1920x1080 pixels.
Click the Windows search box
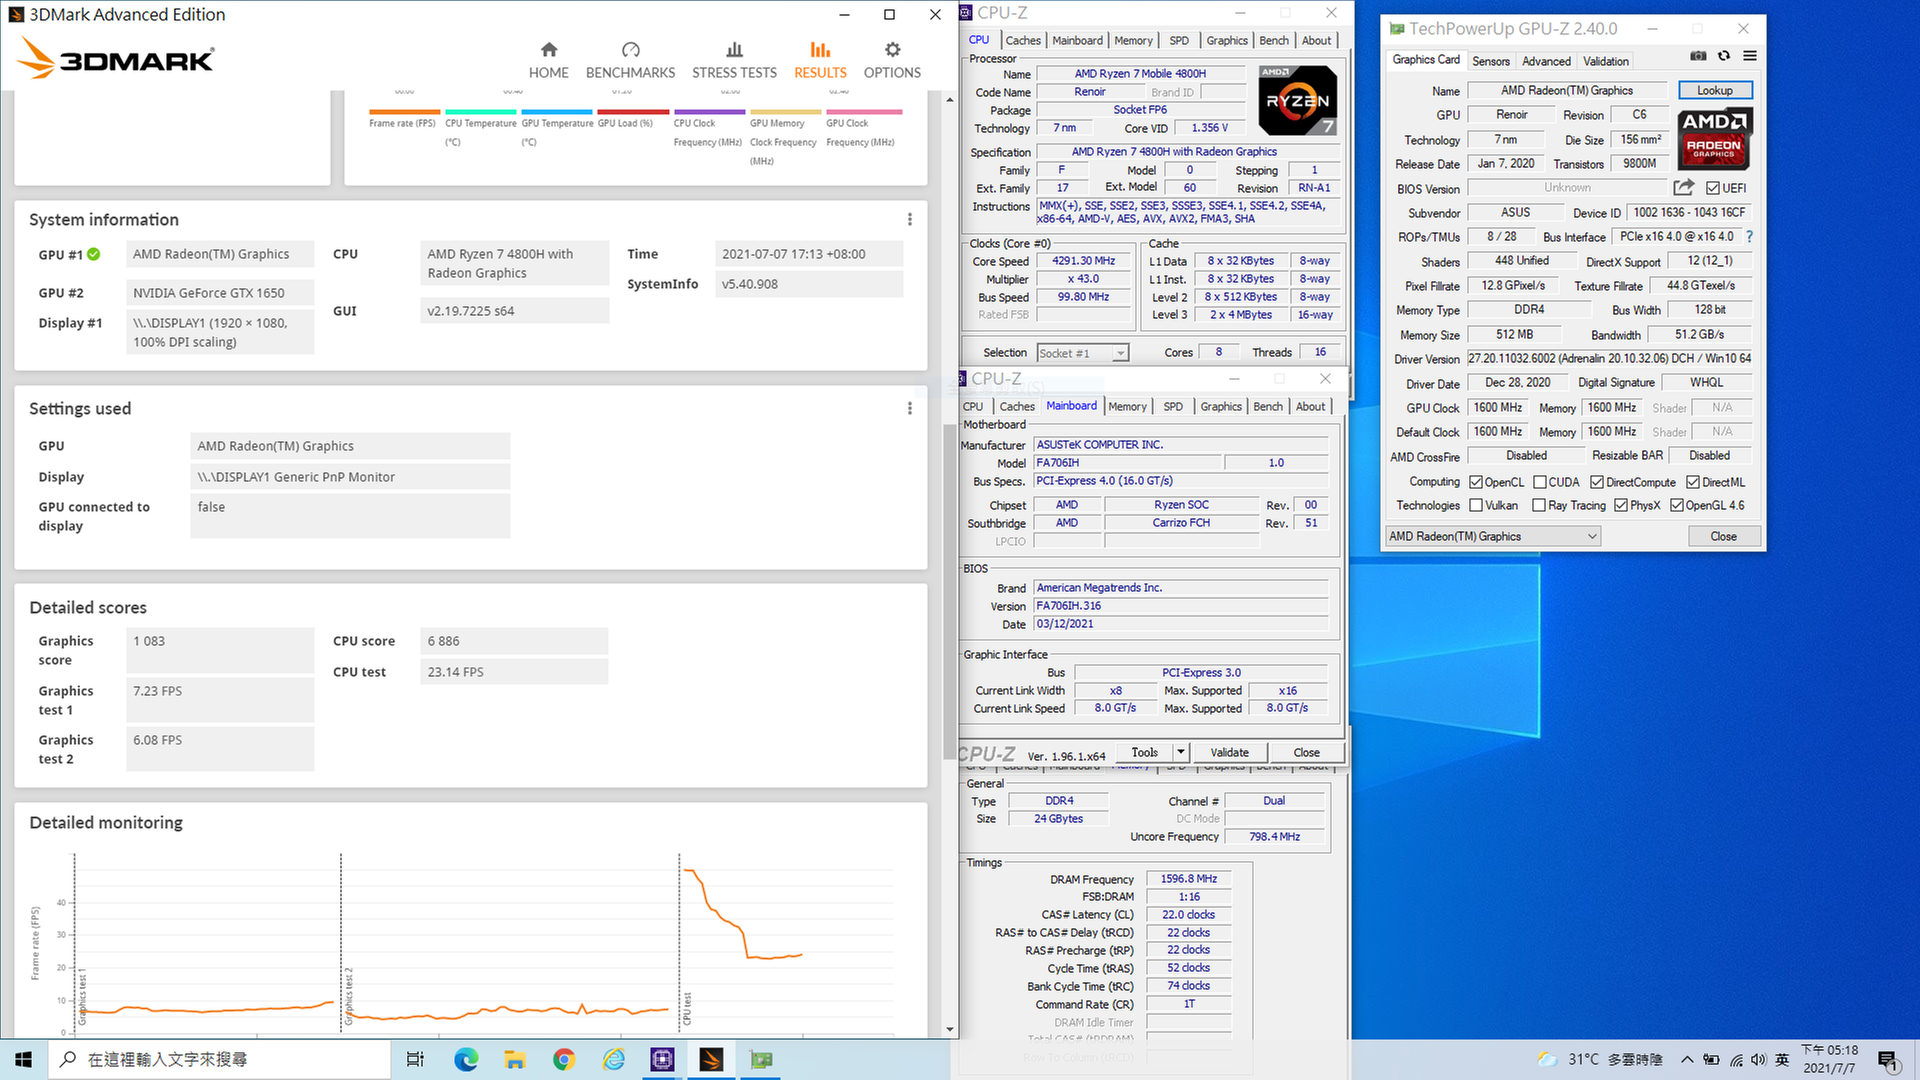tap(220, 1059)
